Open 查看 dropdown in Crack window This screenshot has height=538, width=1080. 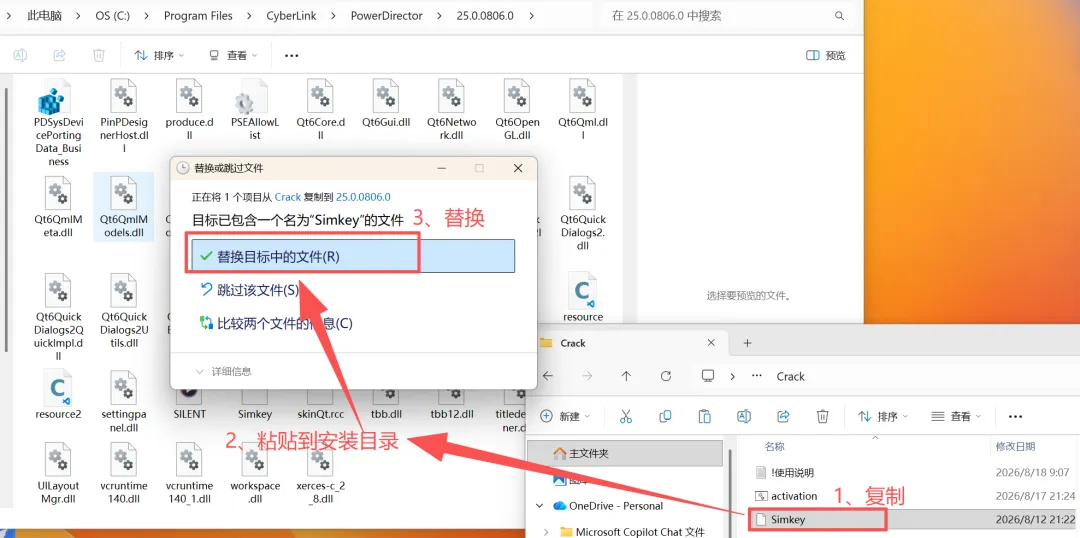(956, 416)
